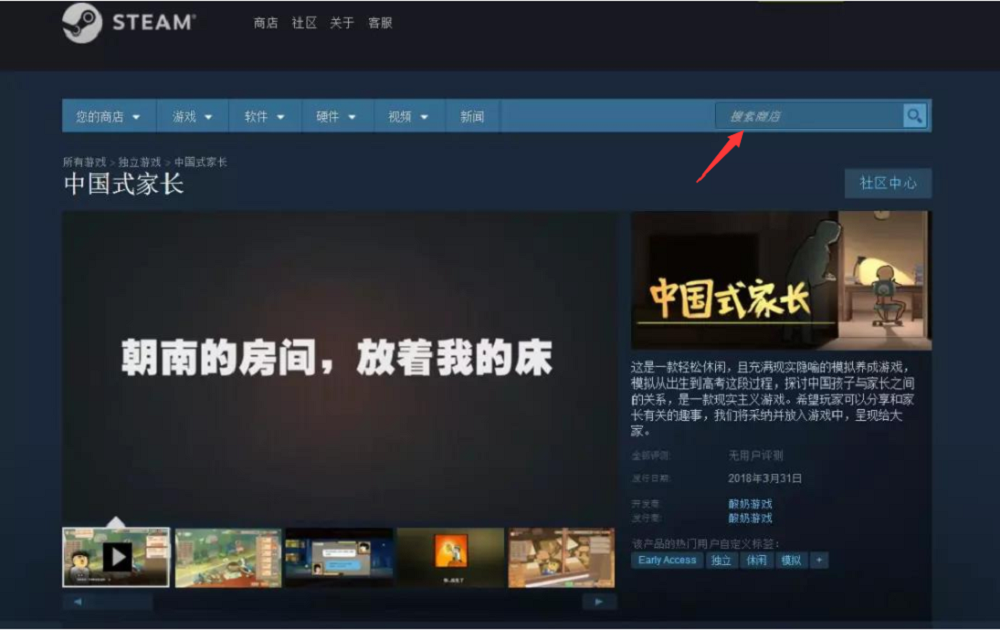
Task: Expand the 视频 dropdown
Action: click(408, 117)
